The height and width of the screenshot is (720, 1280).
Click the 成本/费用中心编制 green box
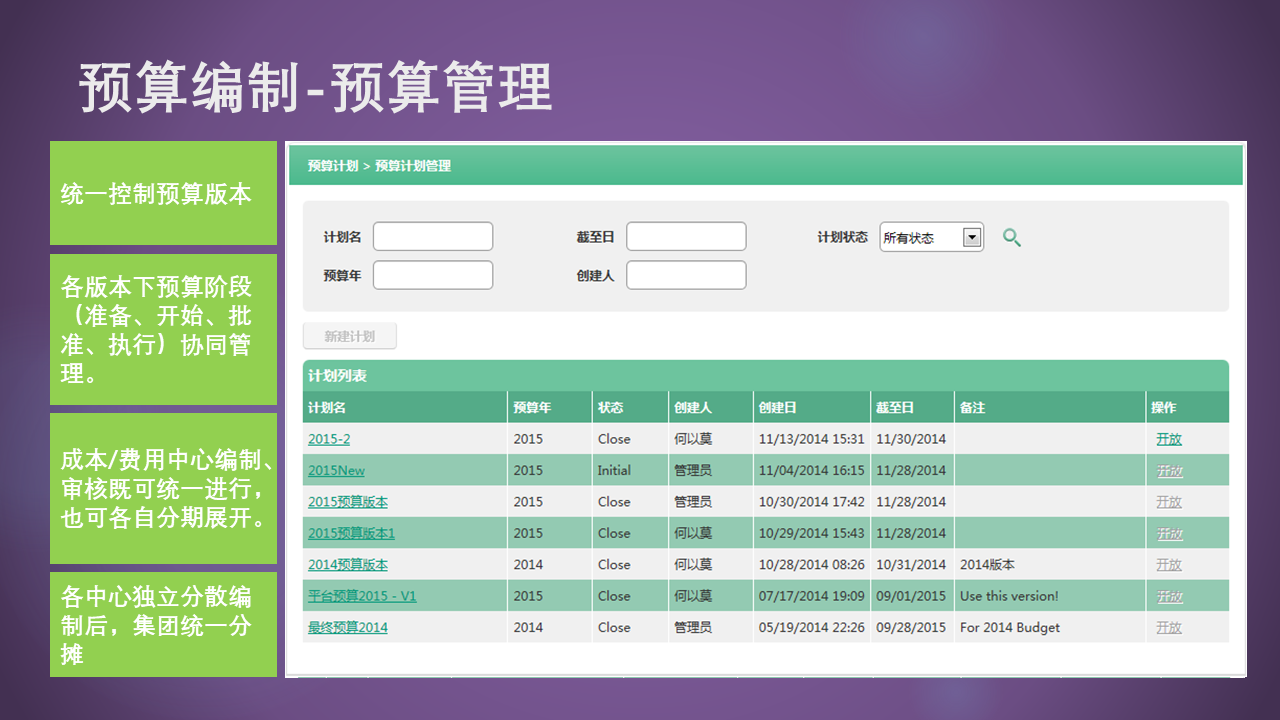tap(163, 489)
